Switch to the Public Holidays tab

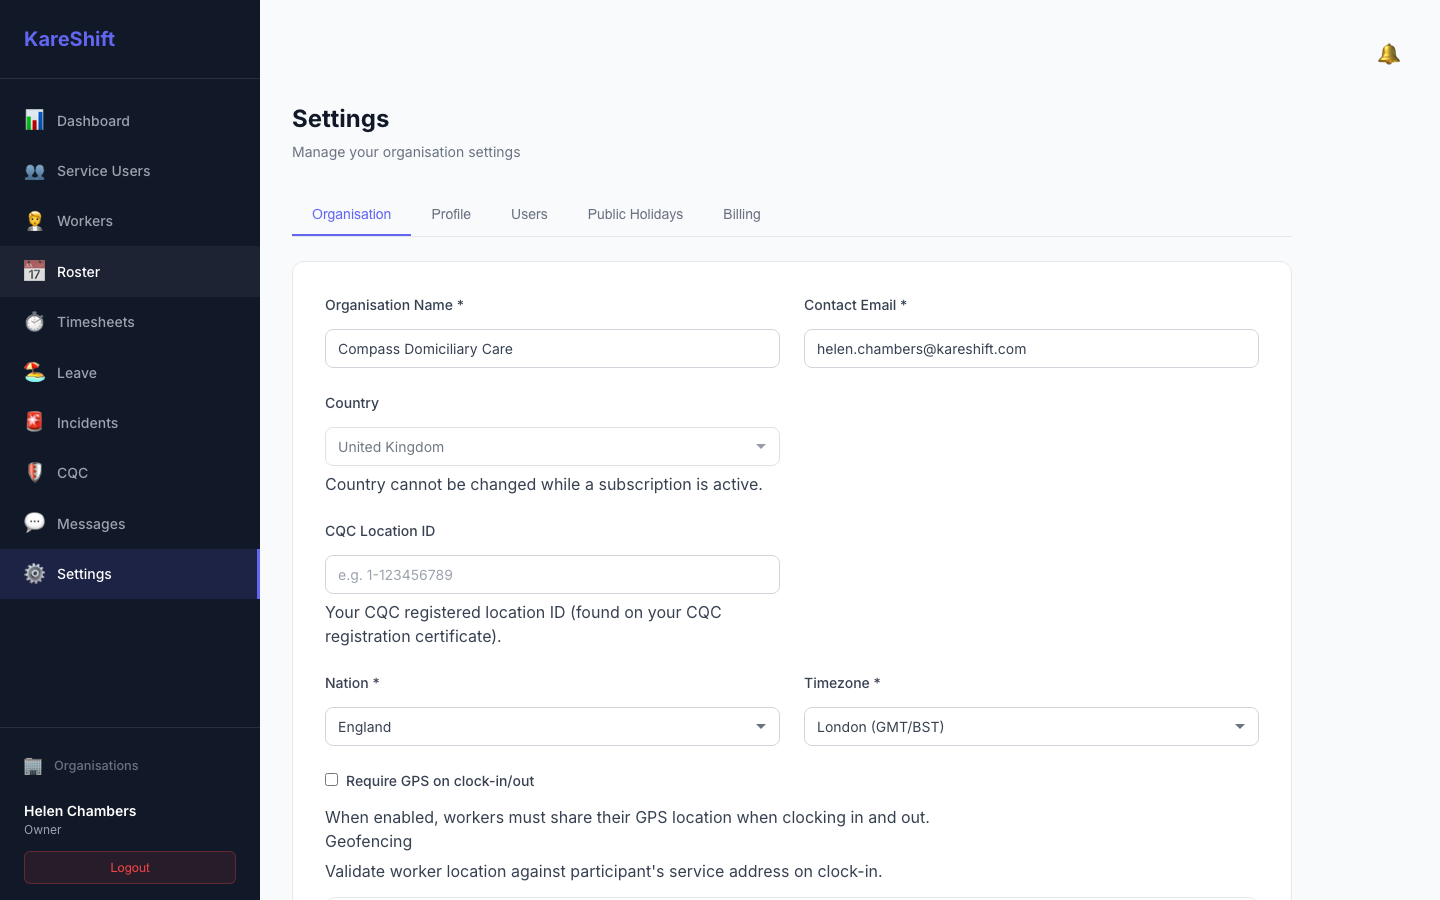point(635,214)
